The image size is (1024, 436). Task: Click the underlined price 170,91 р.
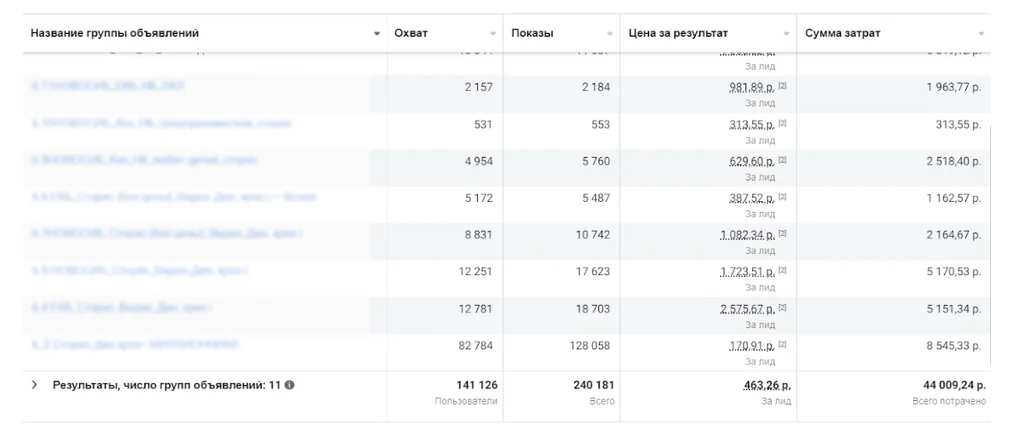pos(752,345)
